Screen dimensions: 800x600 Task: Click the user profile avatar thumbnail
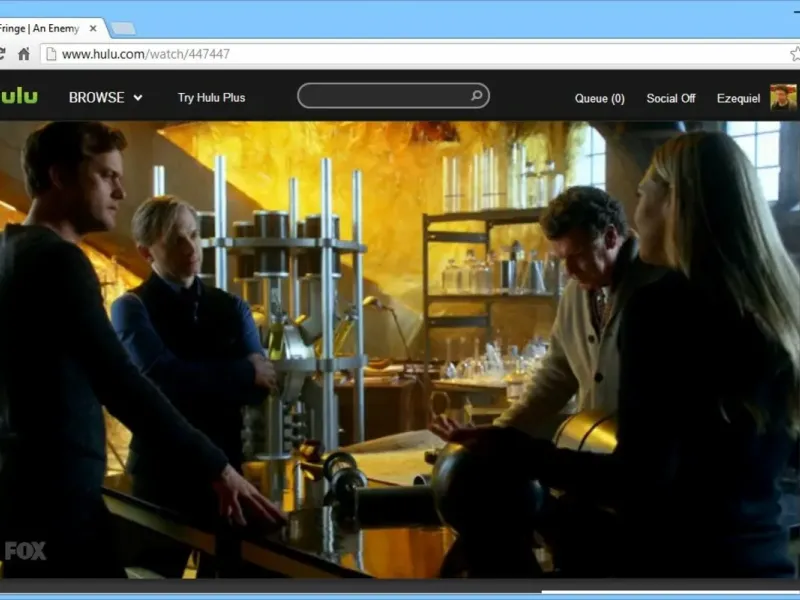[x=783, y=97]
